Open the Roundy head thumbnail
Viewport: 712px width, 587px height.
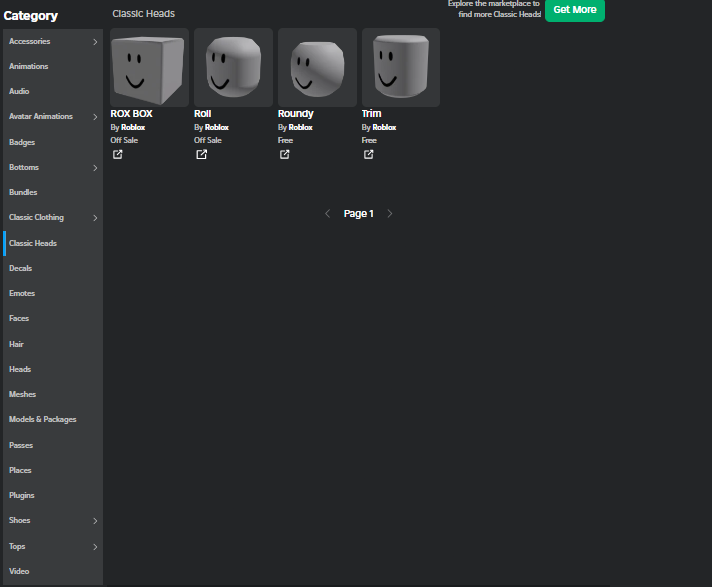[317, 67]
